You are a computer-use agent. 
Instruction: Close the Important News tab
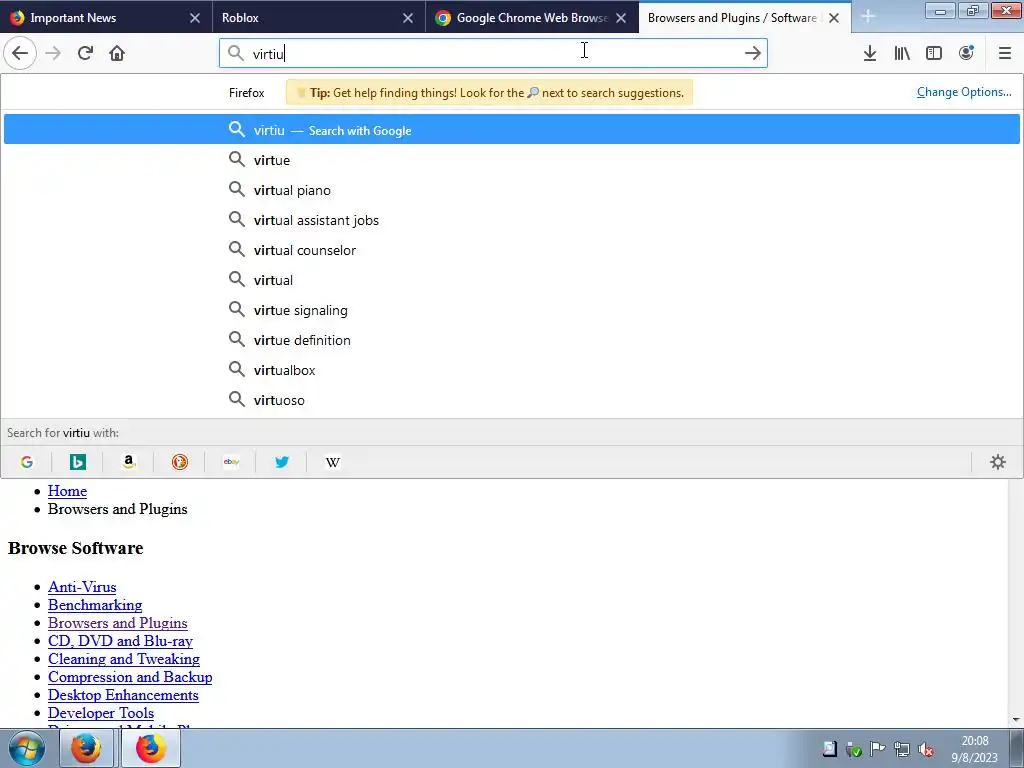(x=195, y=18)
